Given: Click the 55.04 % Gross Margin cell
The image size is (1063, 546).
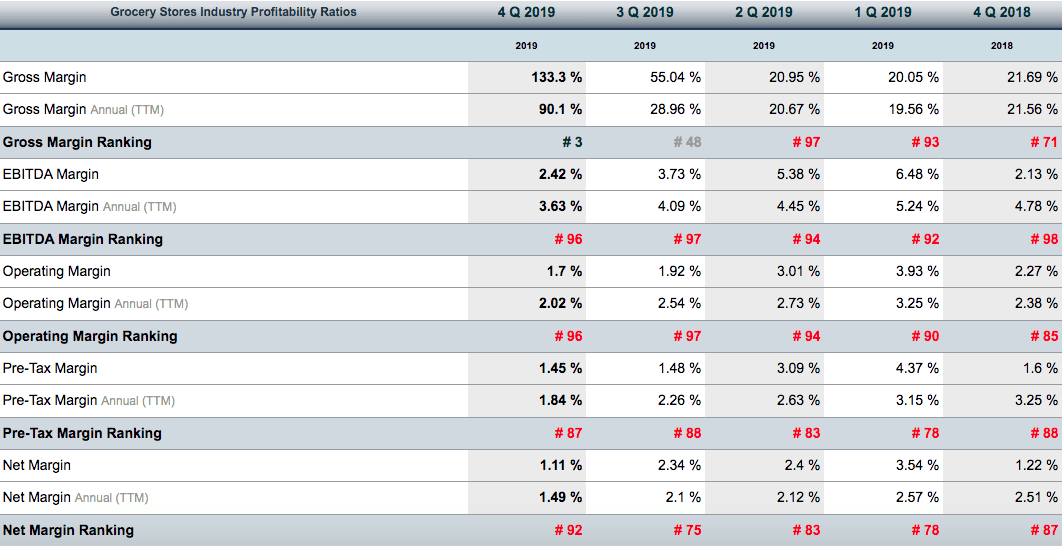Looking at the screenshot, I should pos(675,77).
